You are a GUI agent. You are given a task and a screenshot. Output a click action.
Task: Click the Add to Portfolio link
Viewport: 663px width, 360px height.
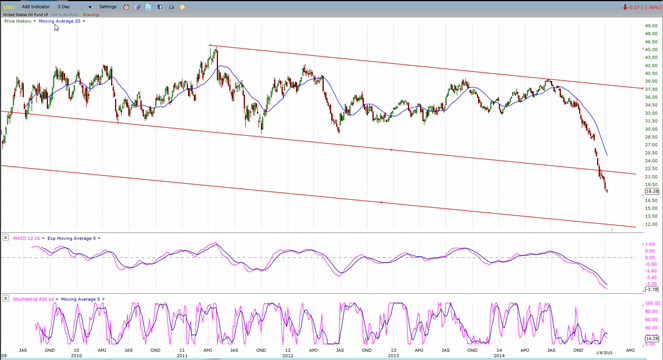64,15
